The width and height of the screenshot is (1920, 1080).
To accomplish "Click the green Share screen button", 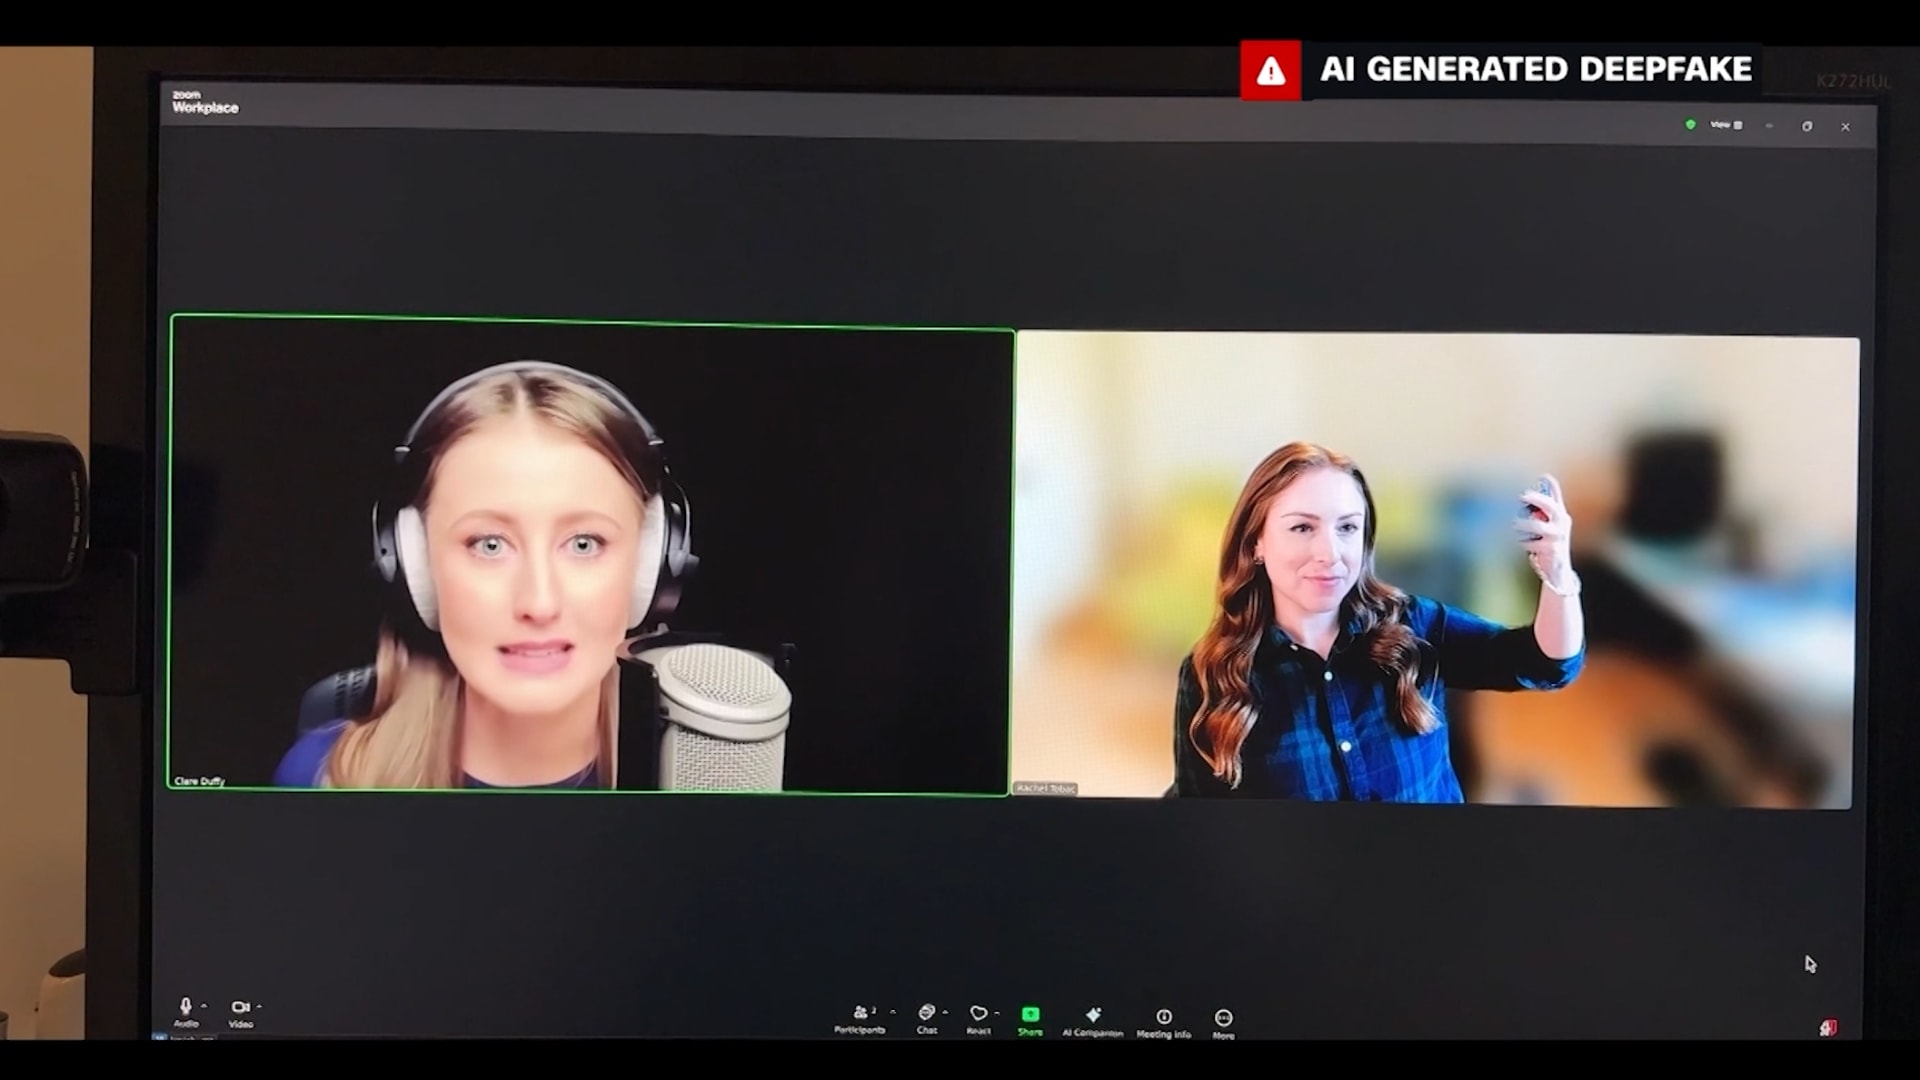I will pos(1030,1016).
